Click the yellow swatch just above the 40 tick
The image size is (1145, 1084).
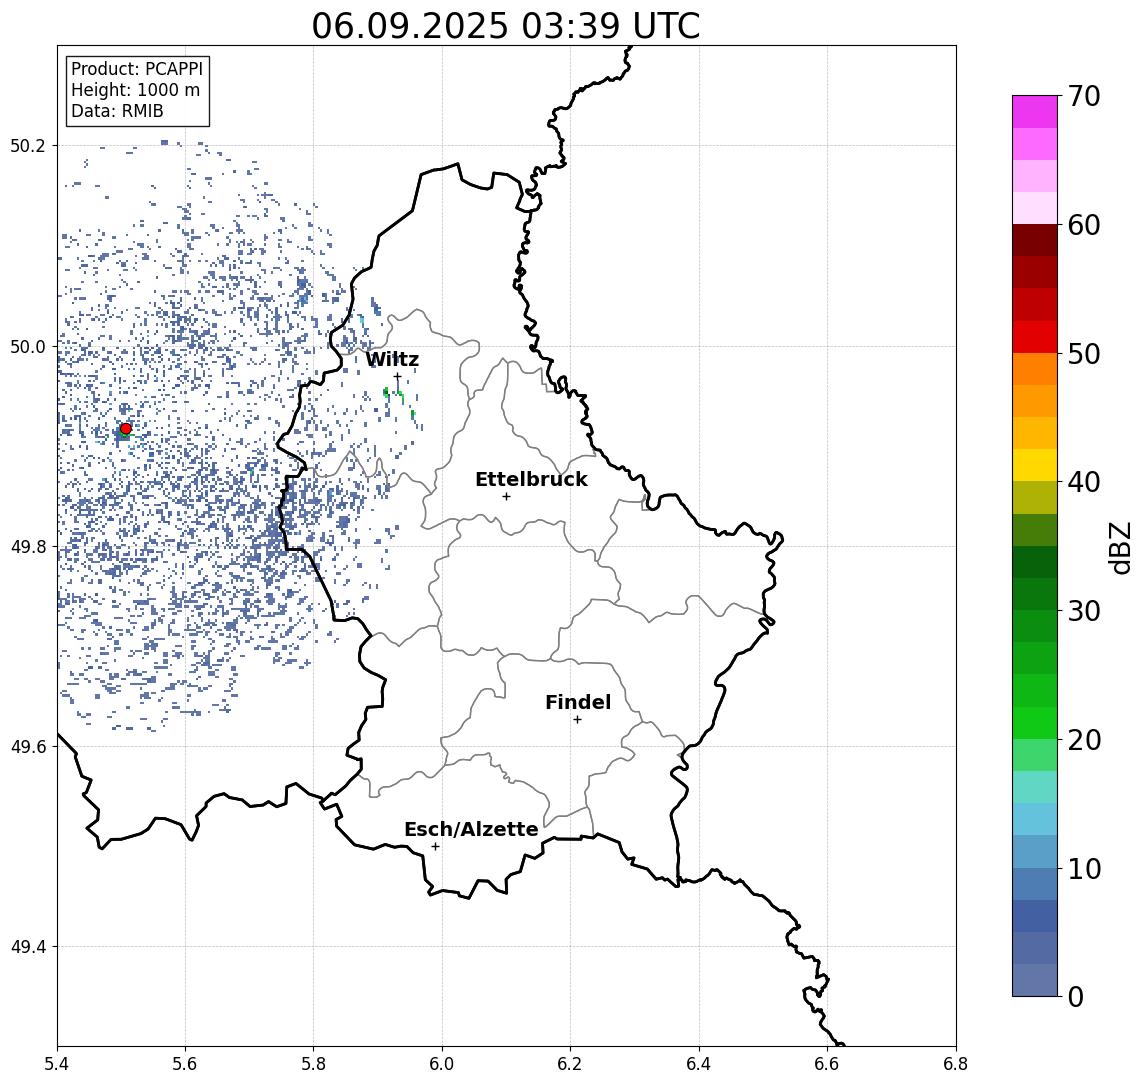(x=1035, y=465)
